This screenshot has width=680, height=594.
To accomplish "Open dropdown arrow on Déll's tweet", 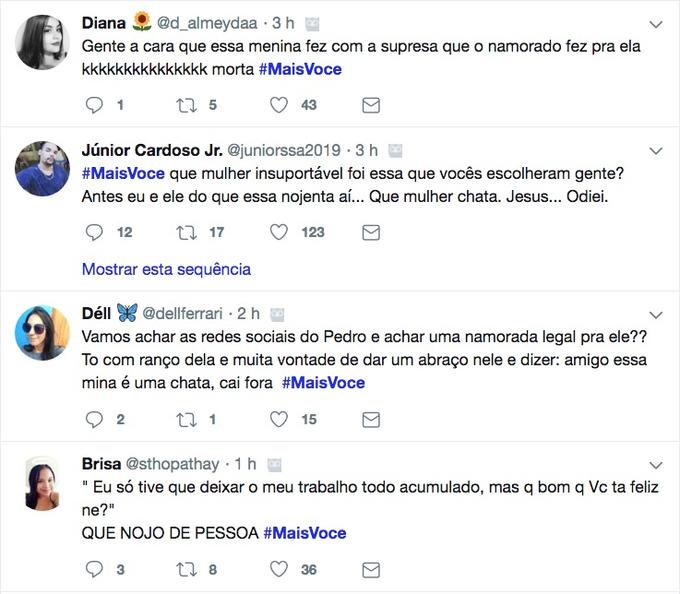I will tap(656, 314).
